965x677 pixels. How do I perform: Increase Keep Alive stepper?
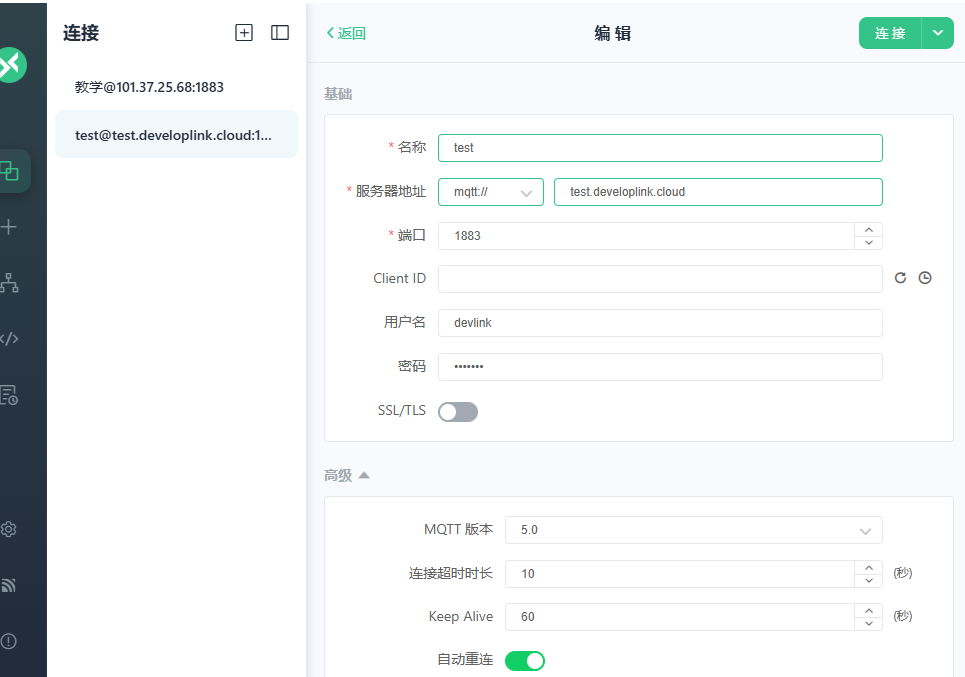click(869, 611)
